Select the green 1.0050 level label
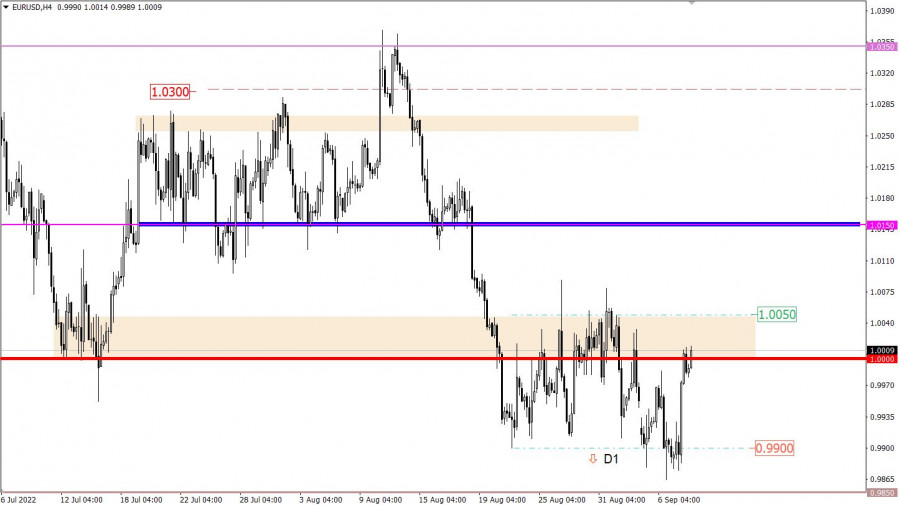 tap(777, 314)
